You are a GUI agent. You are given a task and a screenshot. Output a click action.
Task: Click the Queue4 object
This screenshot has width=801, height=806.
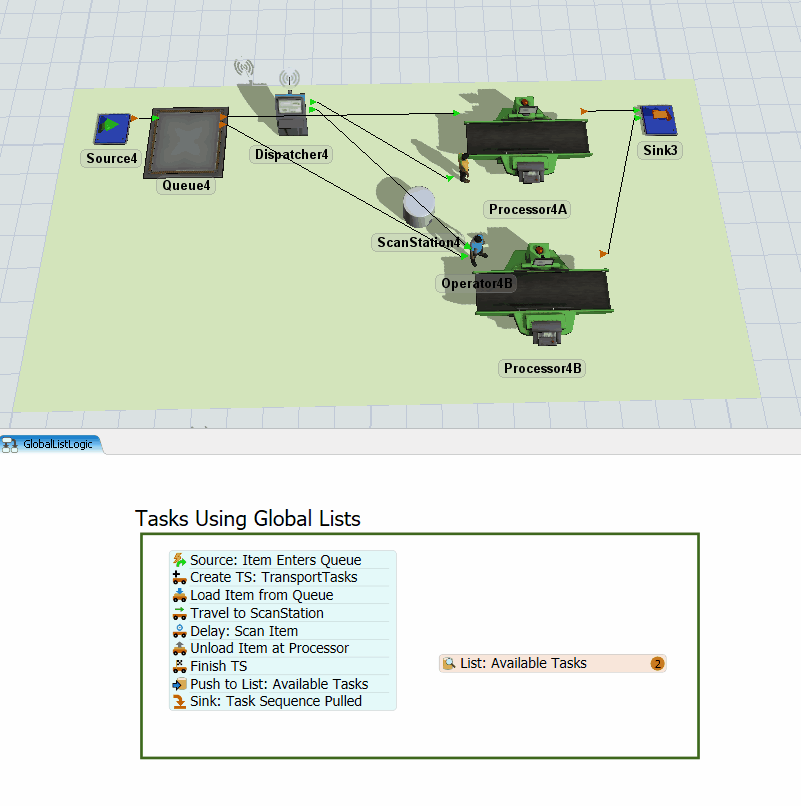[185, 140]
